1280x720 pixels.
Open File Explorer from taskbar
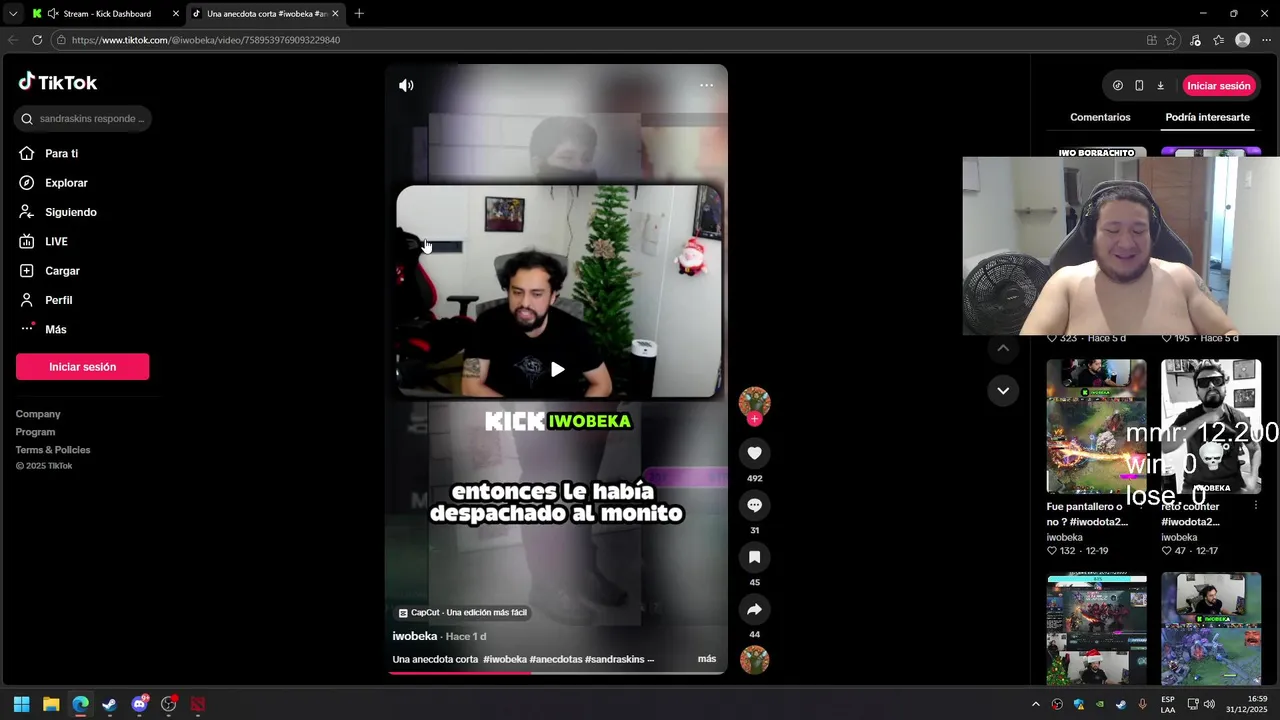[51, 704]
